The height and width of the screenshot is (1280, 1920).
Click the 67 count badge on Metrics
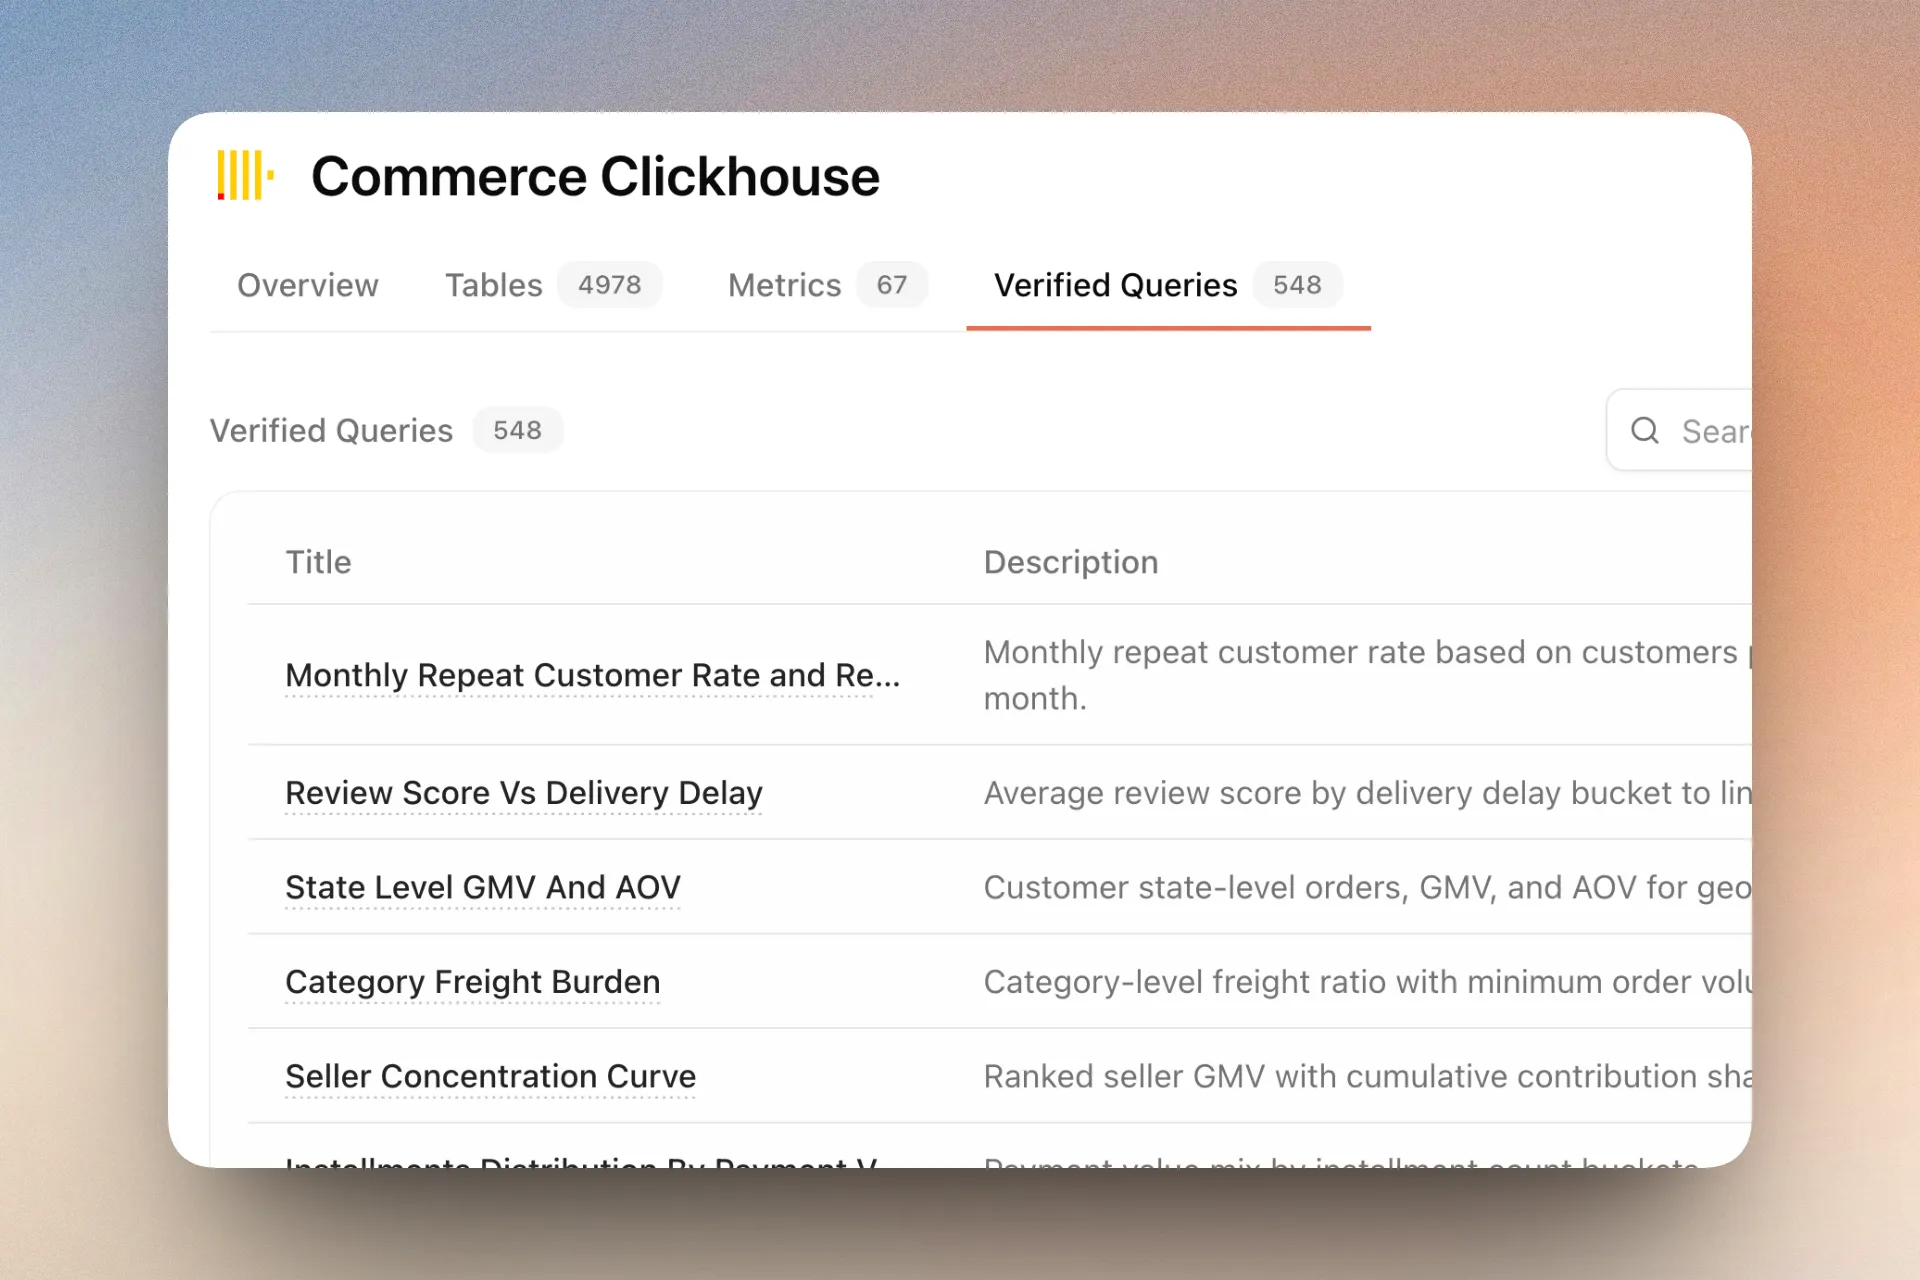[x=892, y=285]
